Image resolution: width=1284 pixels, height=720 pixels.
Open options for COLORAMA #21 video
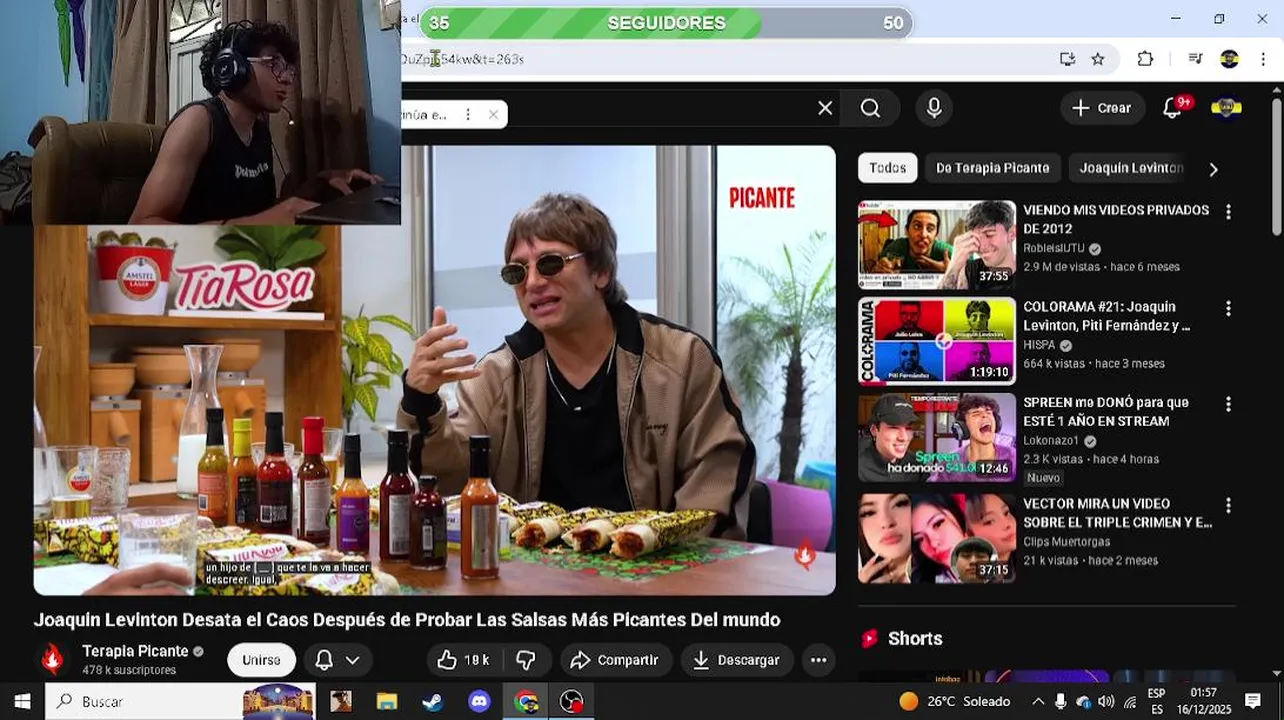(1228, 309)
